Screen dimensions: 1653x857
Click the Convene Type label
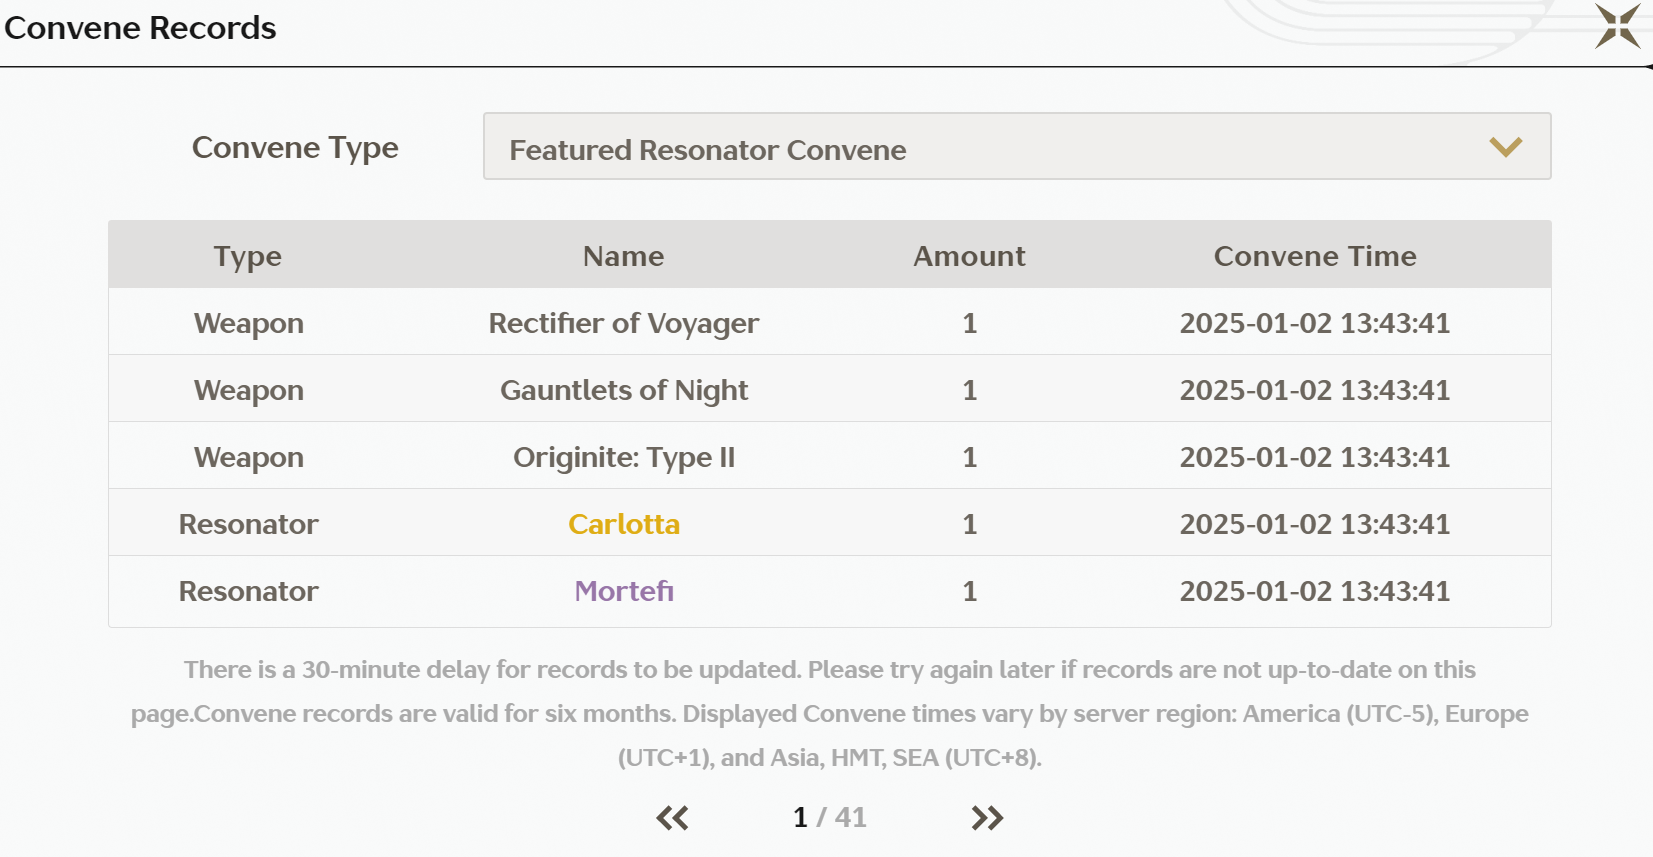295,148
